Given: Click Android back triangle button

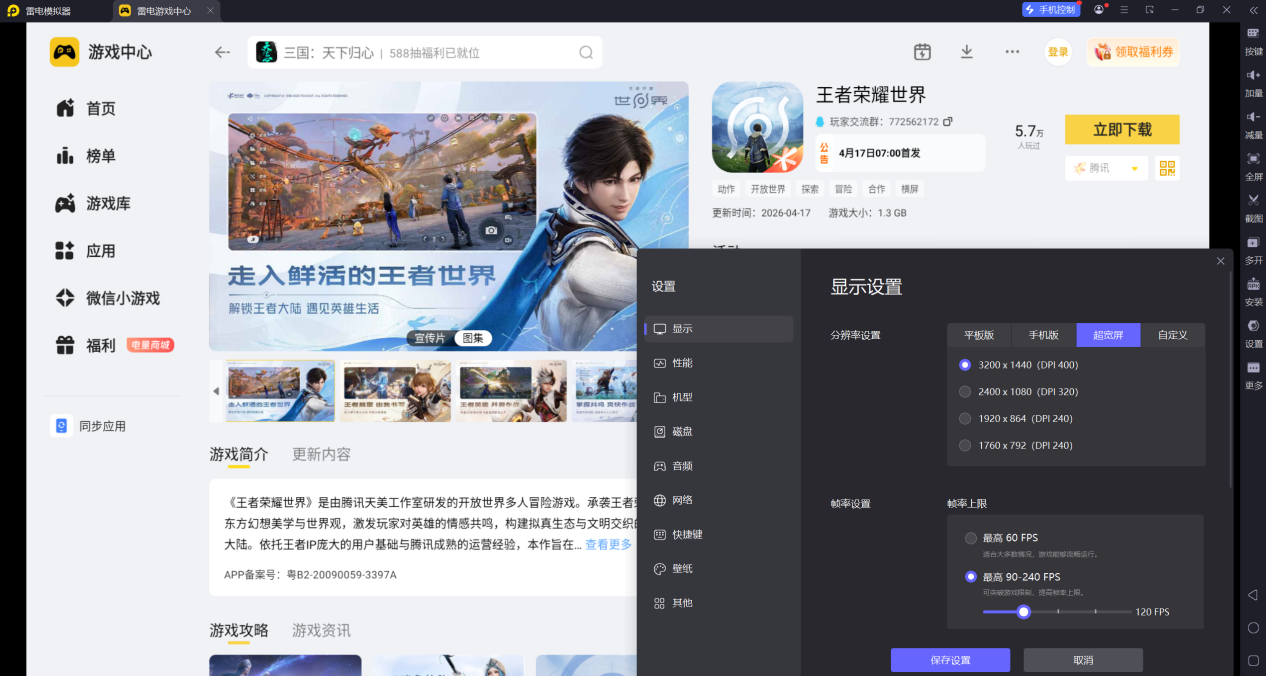Looking at the screenshot, I should 1253,594.
